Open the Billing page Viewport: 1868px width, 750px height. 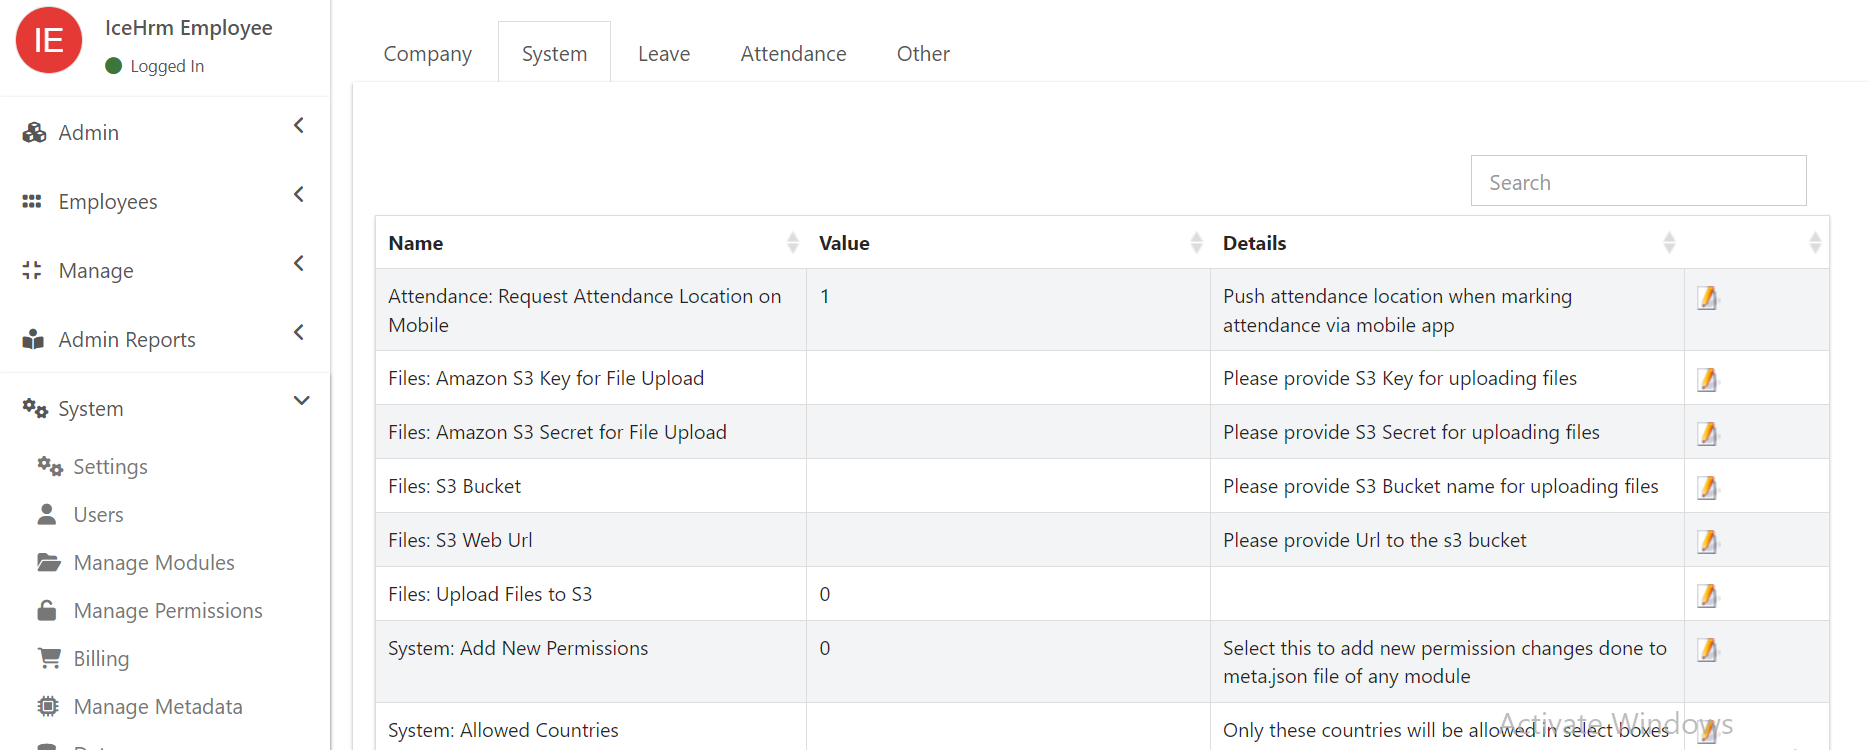(x=101, y=659)
